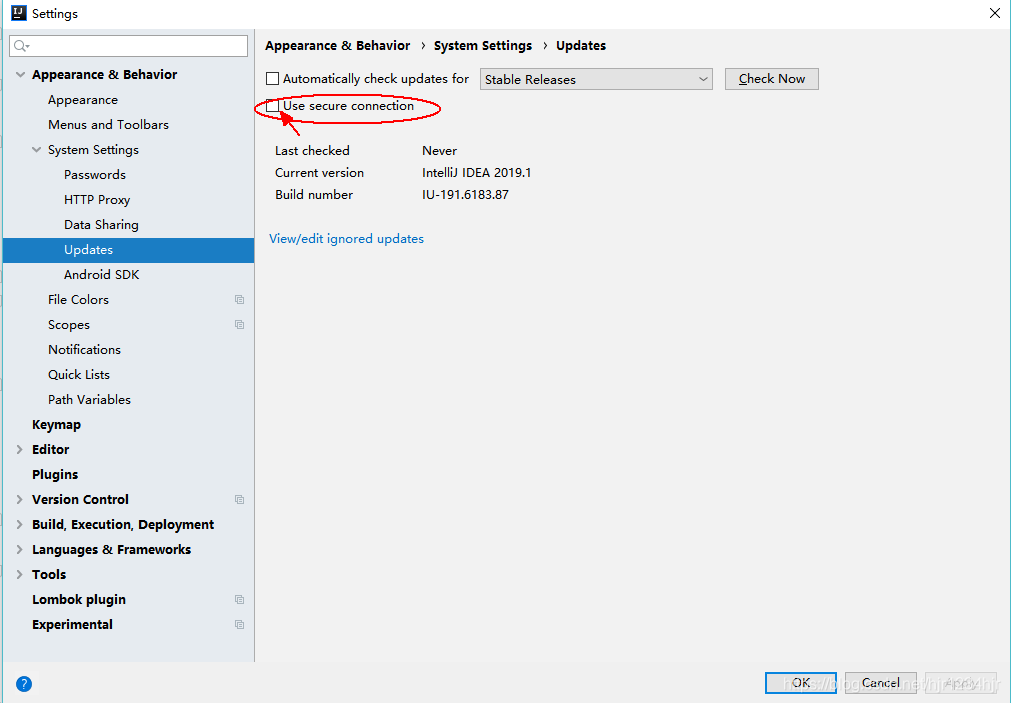Click the project-level icon beside File Colors

coord(239,300)
